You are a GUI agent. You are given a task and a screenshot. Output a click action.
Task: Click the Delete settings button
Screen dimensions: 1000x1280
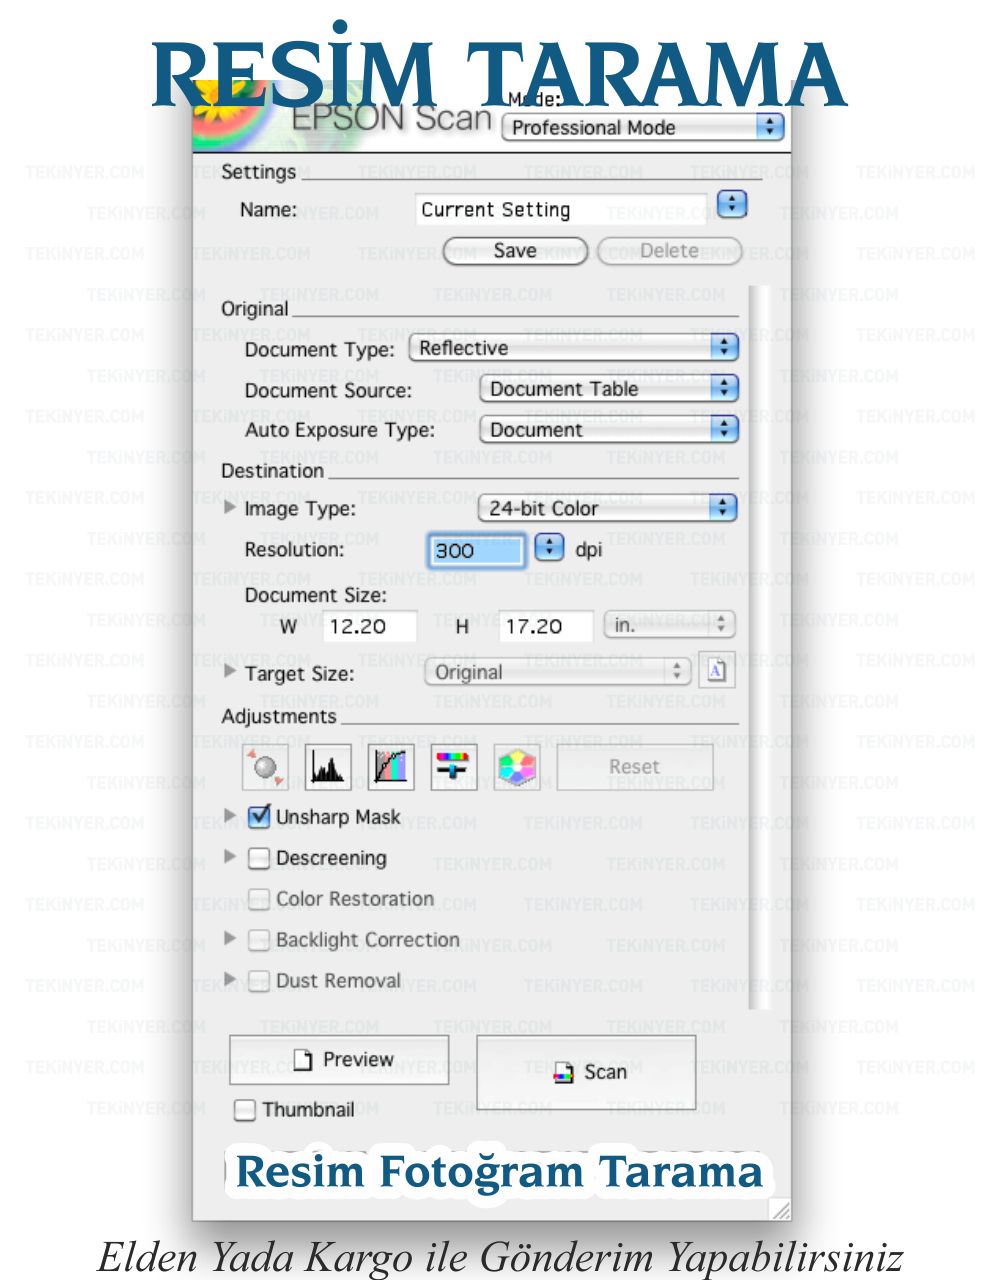[x=669, y=251]
